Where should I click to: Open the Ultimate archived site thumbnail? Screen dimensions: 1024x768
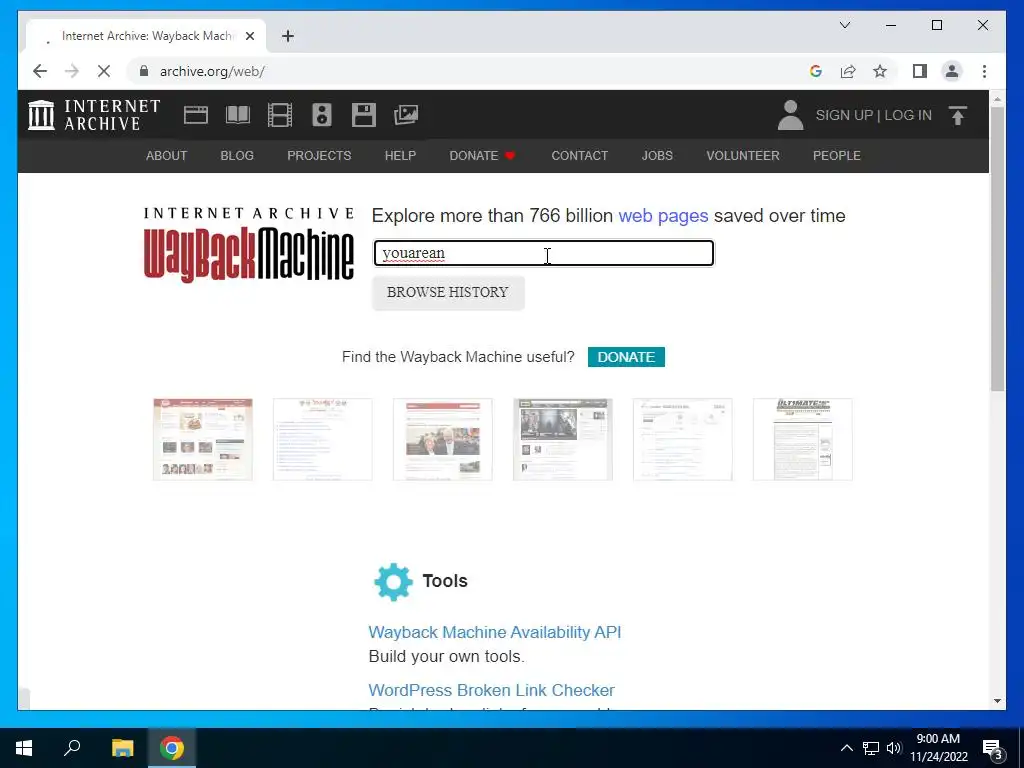click(x=803, y=440)
